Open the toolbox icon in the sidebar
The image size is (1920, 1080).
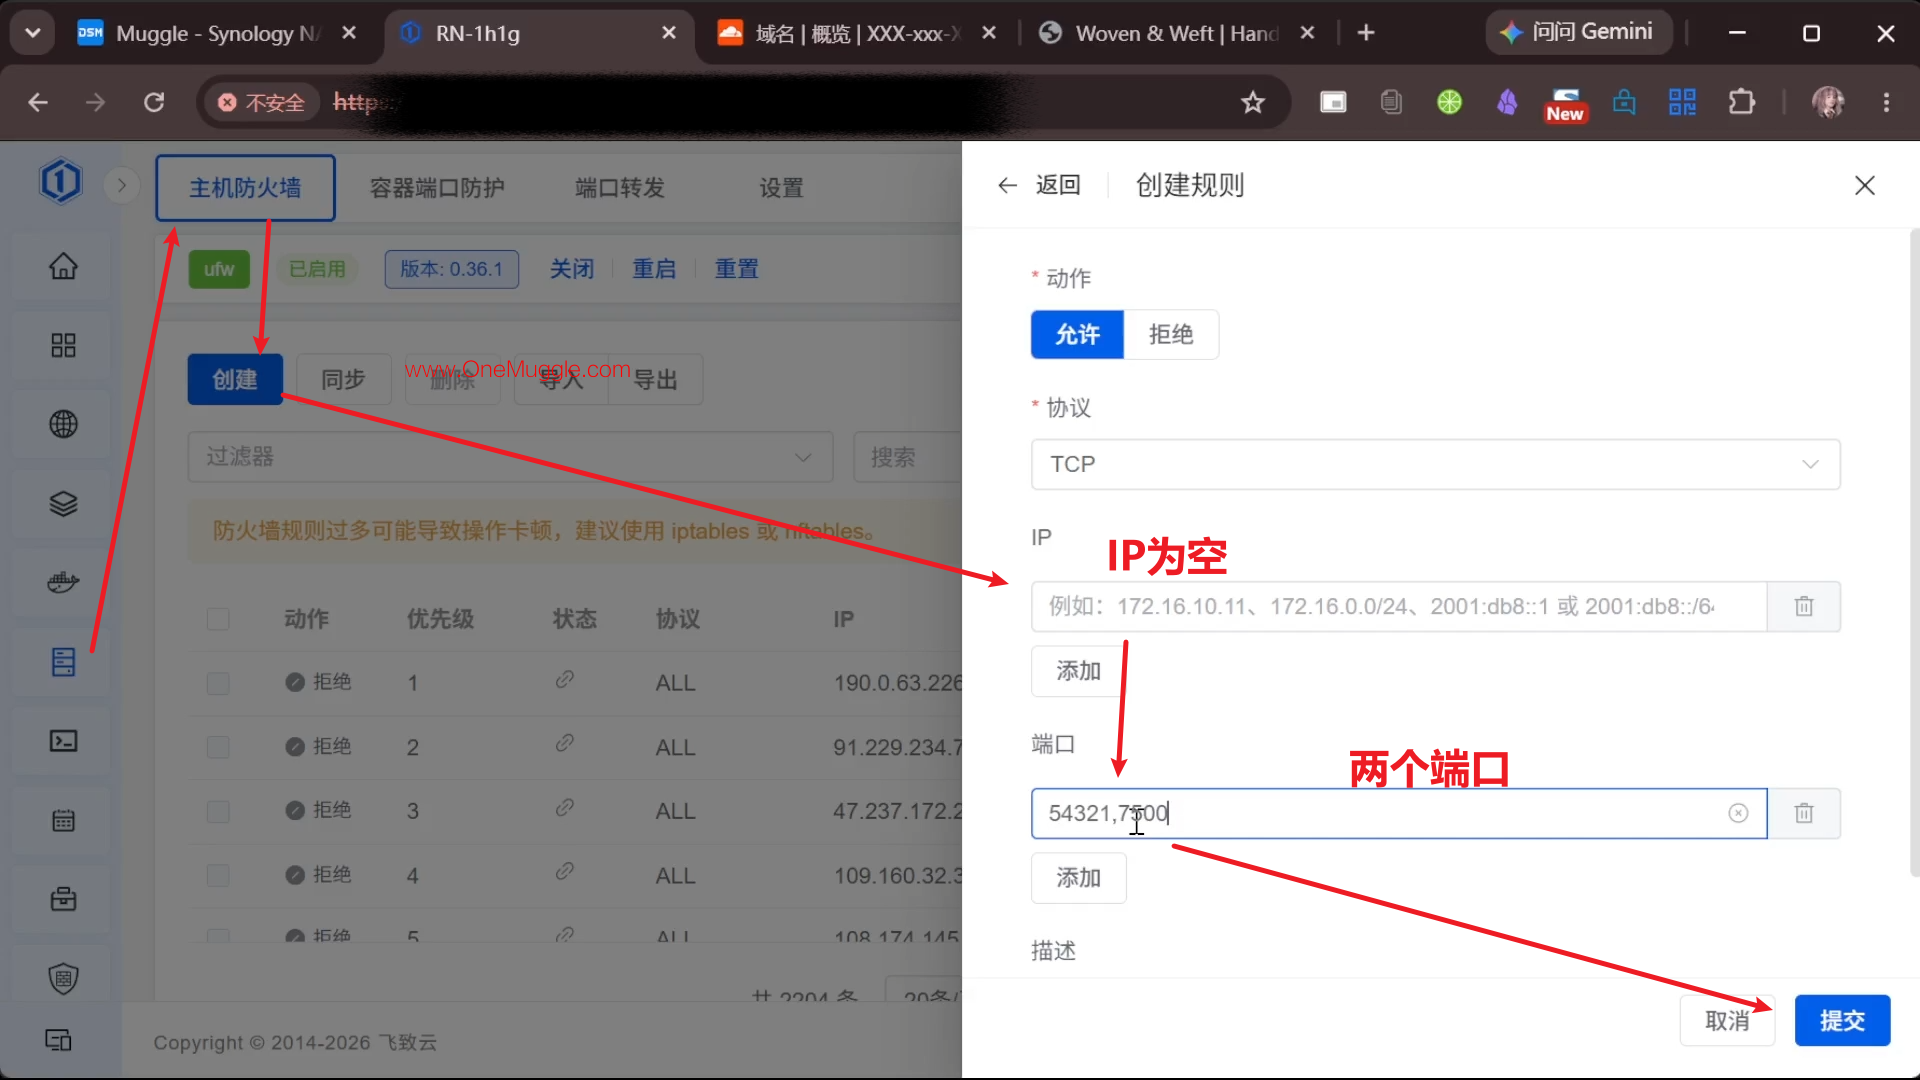click(x=63, y=899)
